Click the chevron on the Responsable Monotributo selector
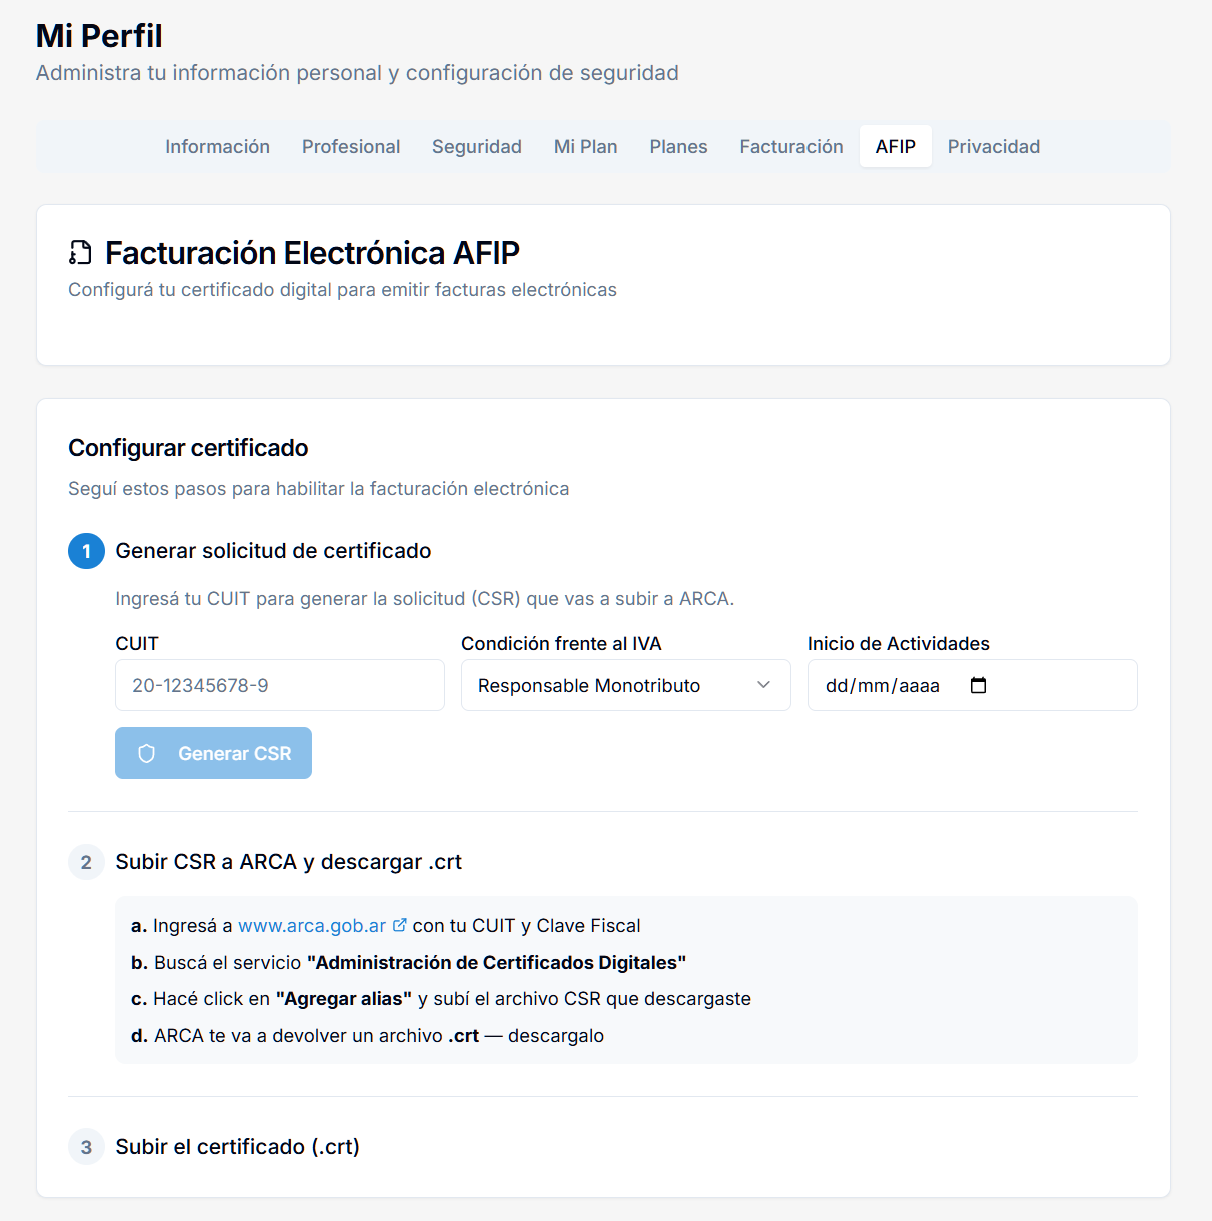This screenshot has height=1221, width=1212. coord(763,685)
